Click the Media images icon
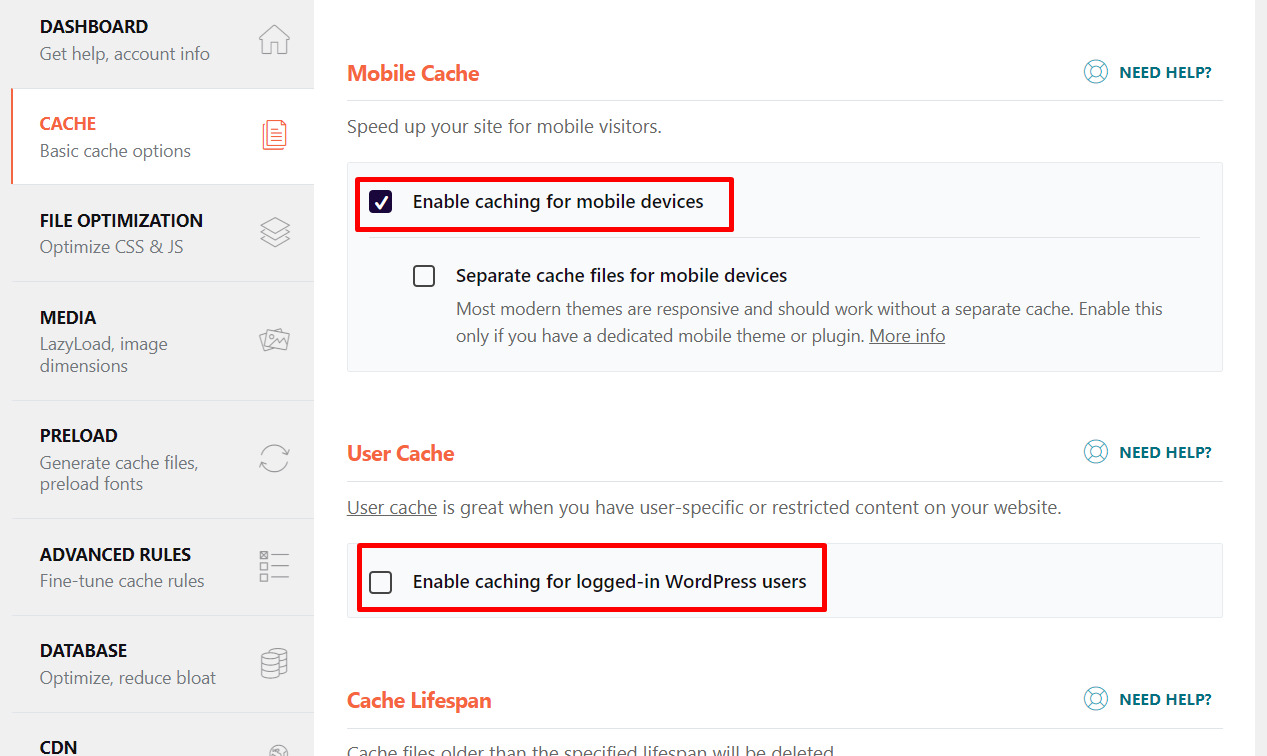This screenshot has height=756, width=1267. point(274,340)
